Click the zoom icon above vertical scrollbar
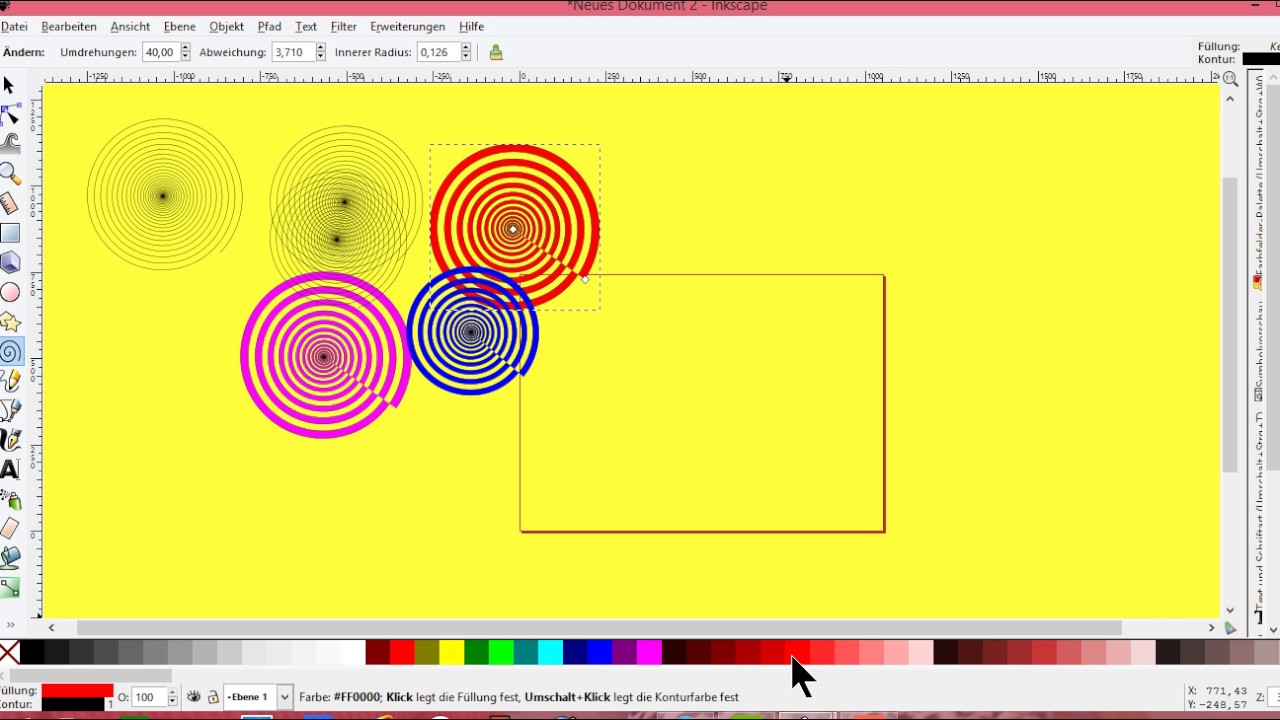Image resolution: width=1280 pixels, height=720 pixels. (1231, 79)
